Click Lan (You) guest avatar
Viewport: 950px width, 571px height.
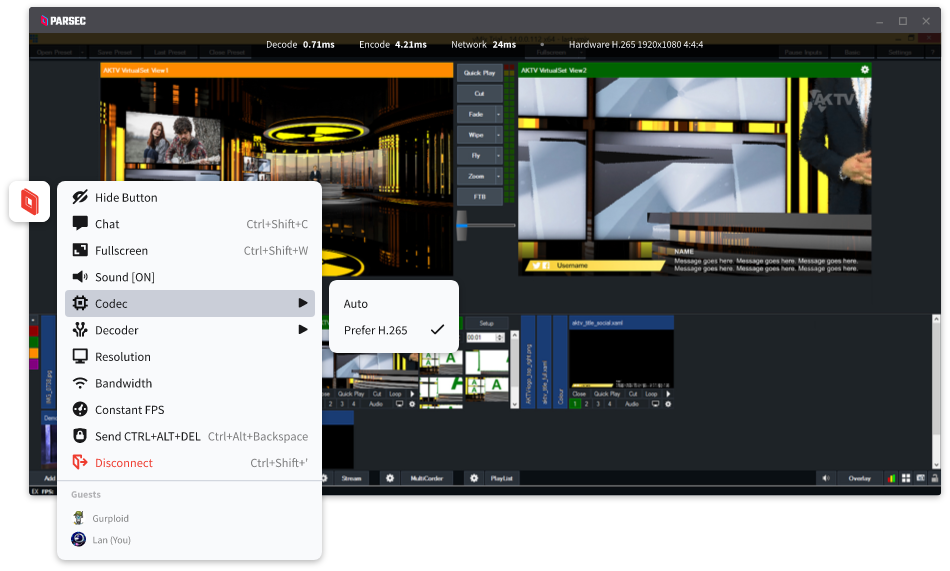tap(79, 539)
